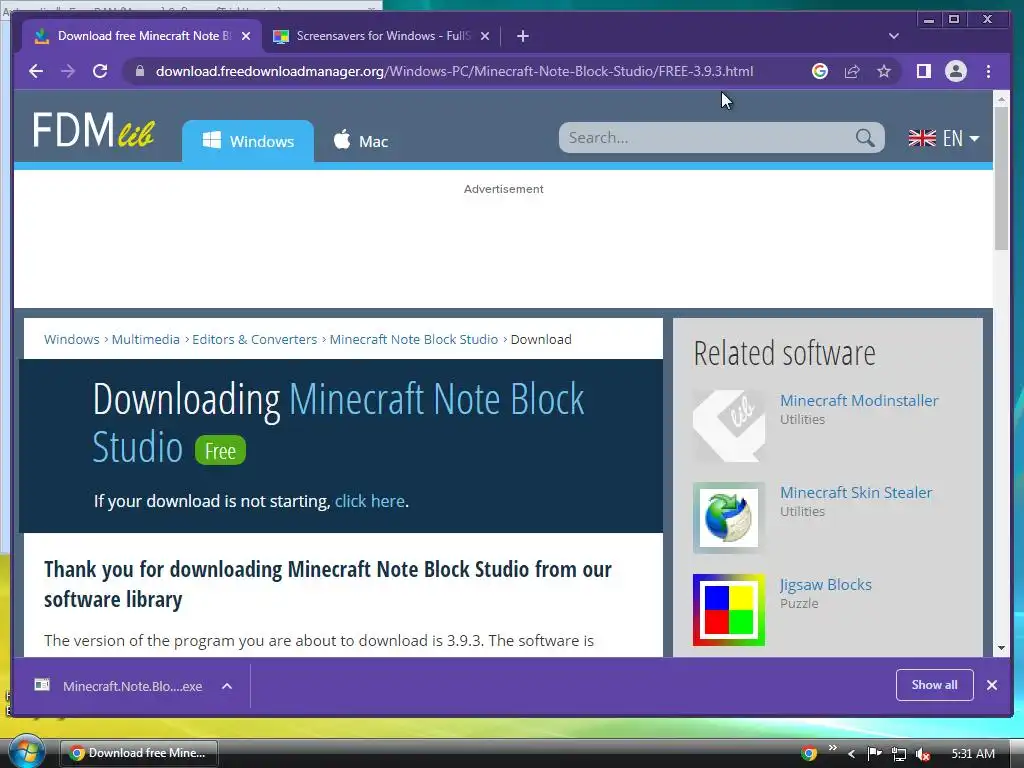Click the FDM lib logo

(x=93, y=129)
